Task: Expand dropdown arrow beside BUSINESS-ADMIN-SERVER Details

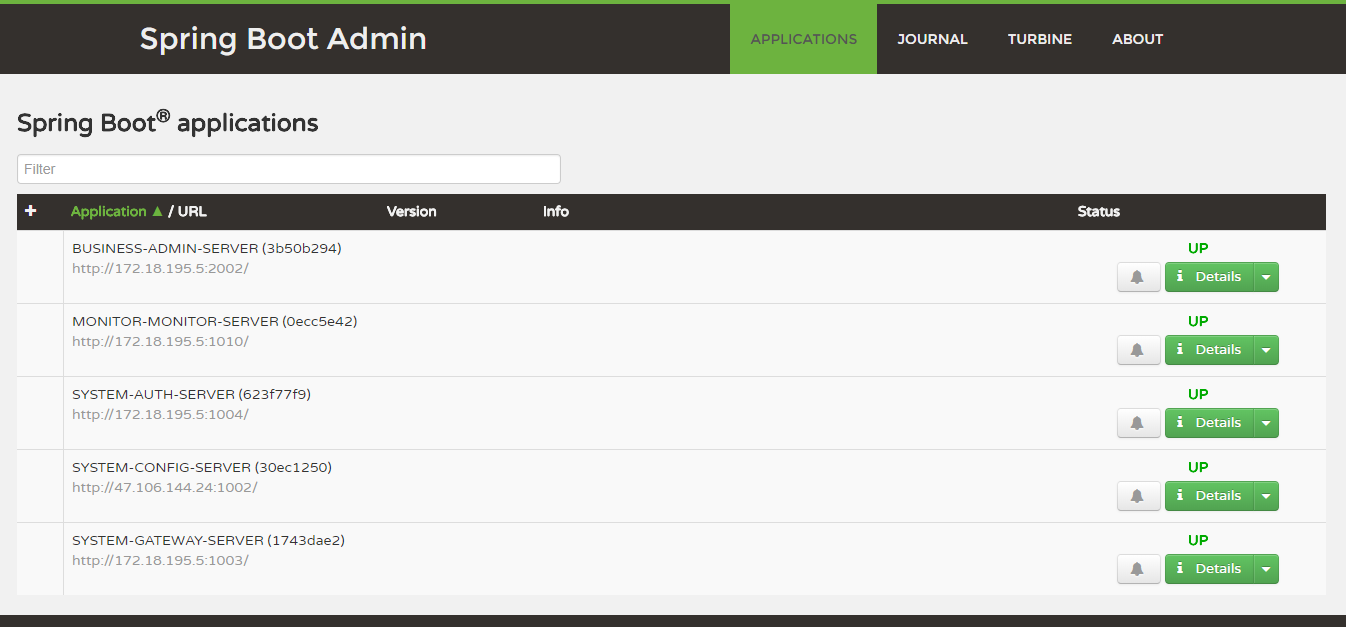Action: (1266, 277)
